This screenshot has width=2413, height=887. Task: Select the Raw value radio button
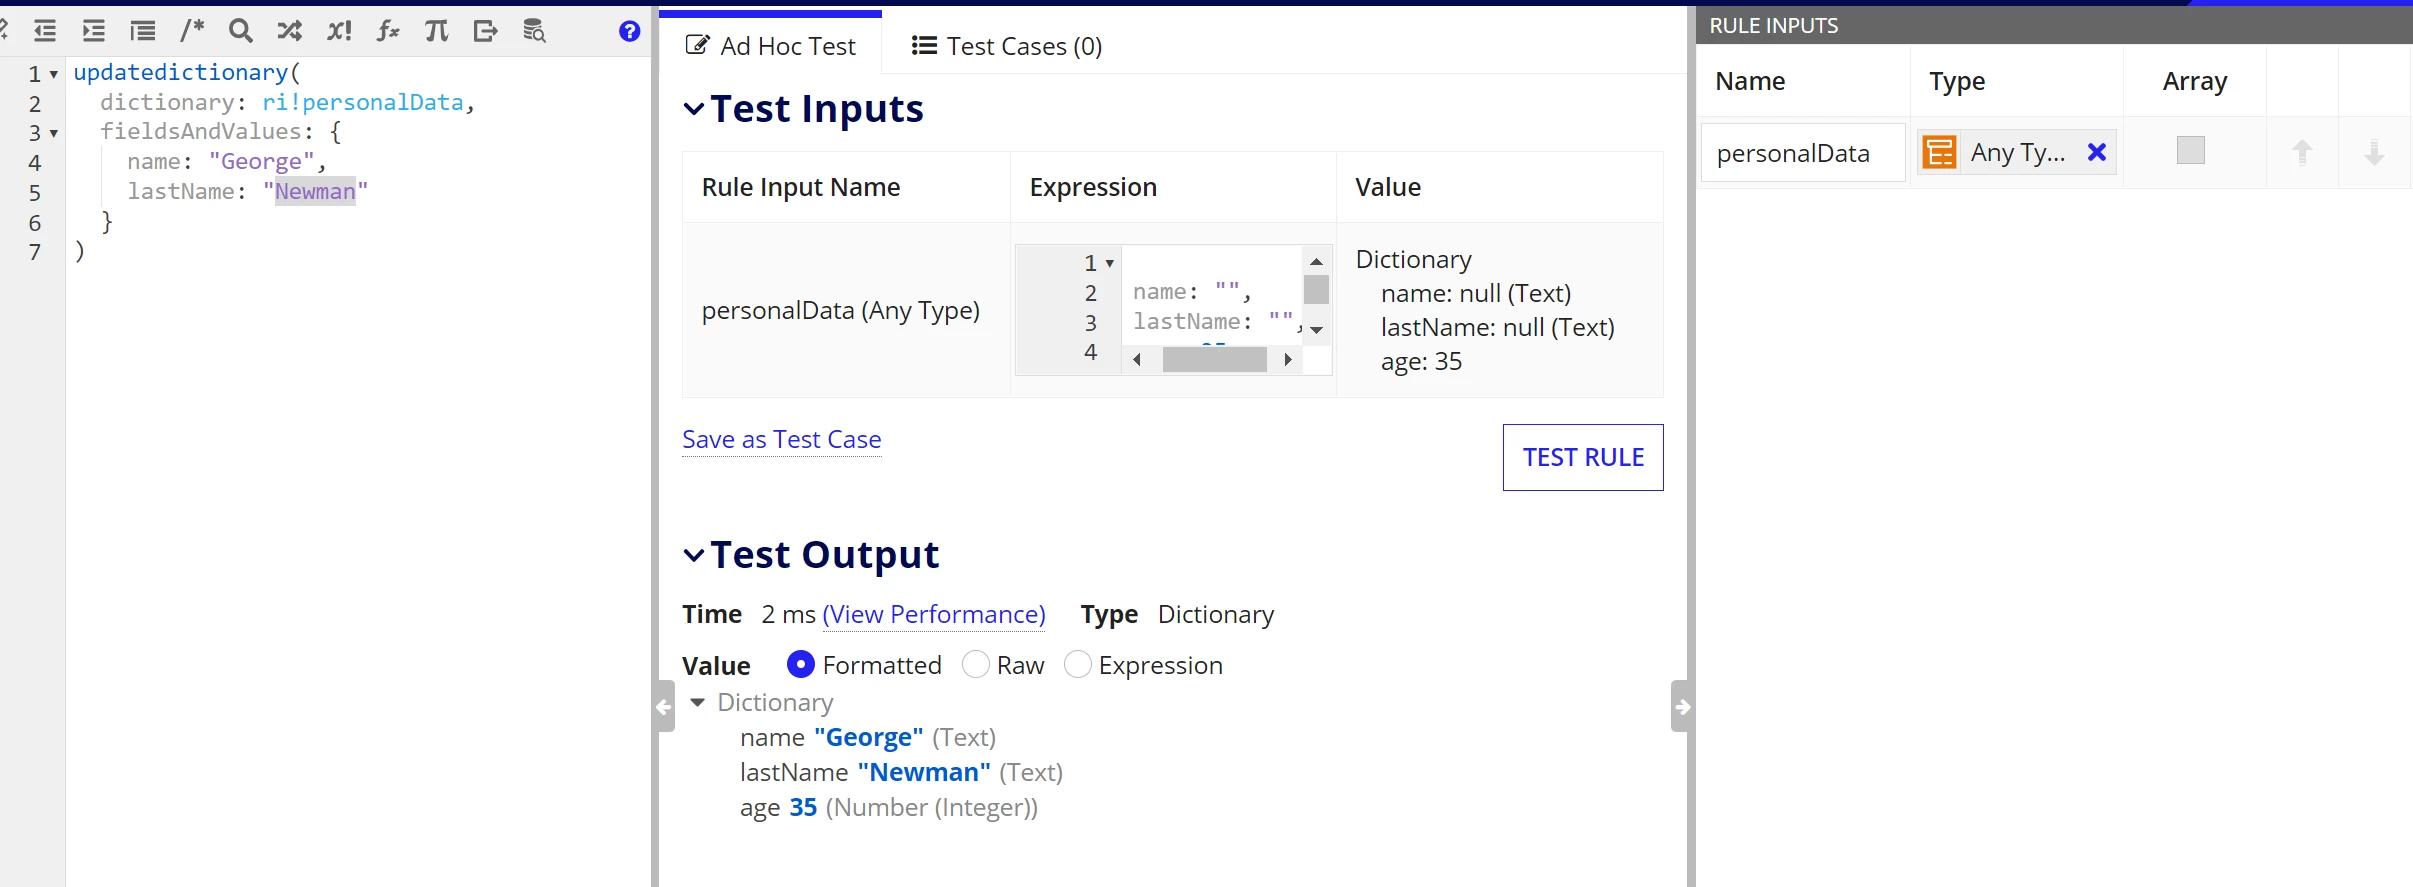(x=975, y=664)
